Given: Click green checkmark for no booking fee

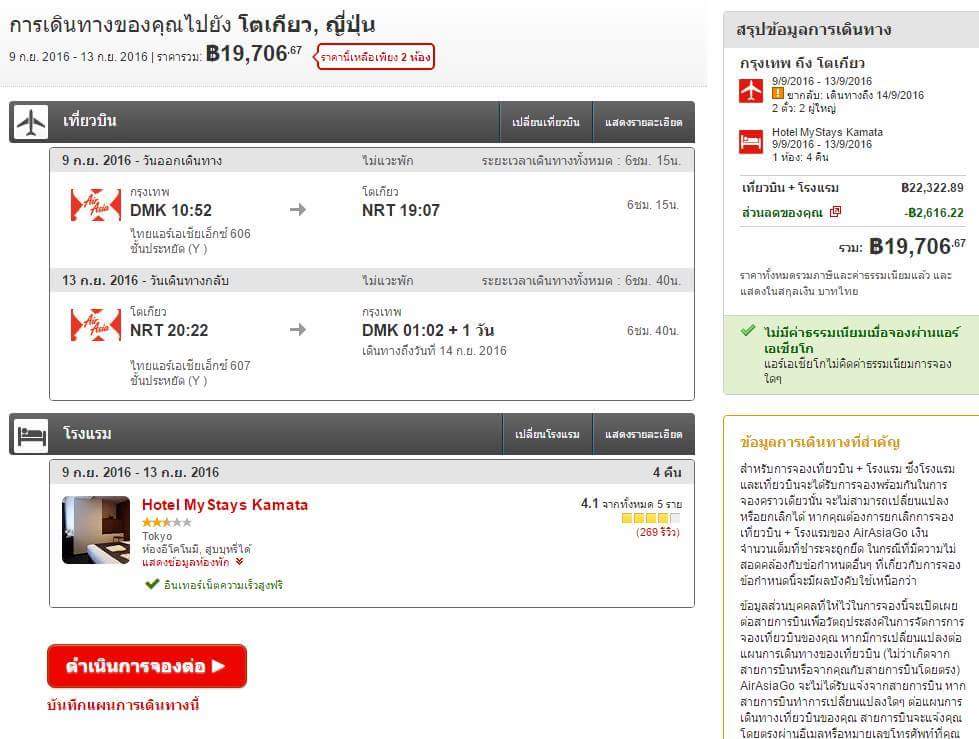Looking at the screenshot, I should [x=747, y=331].
